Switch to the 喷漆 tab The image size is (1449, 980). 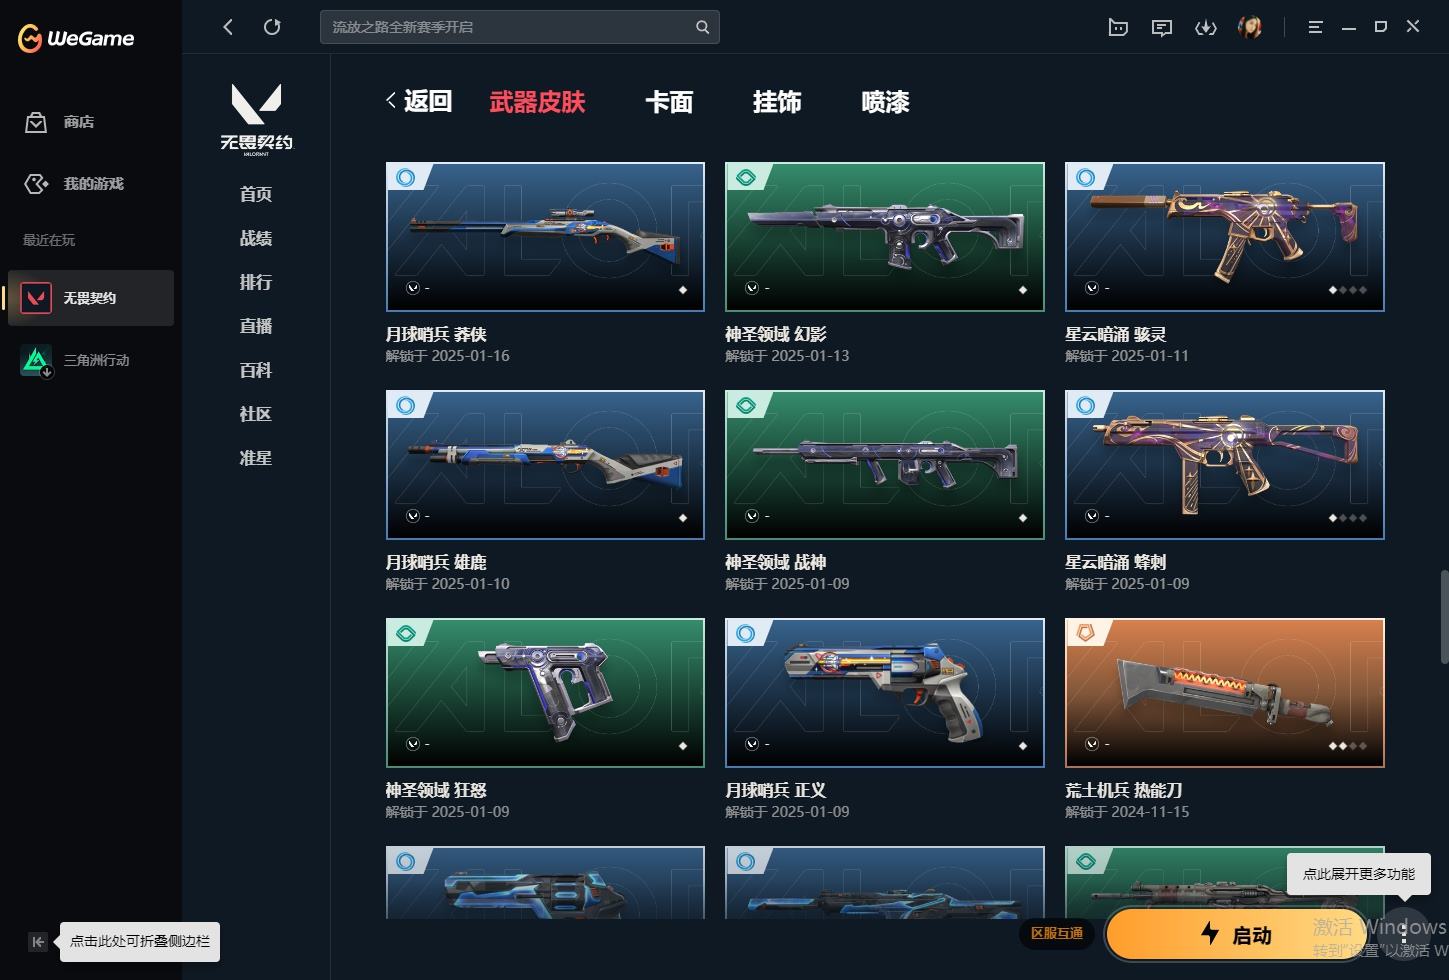pos(885,102)
